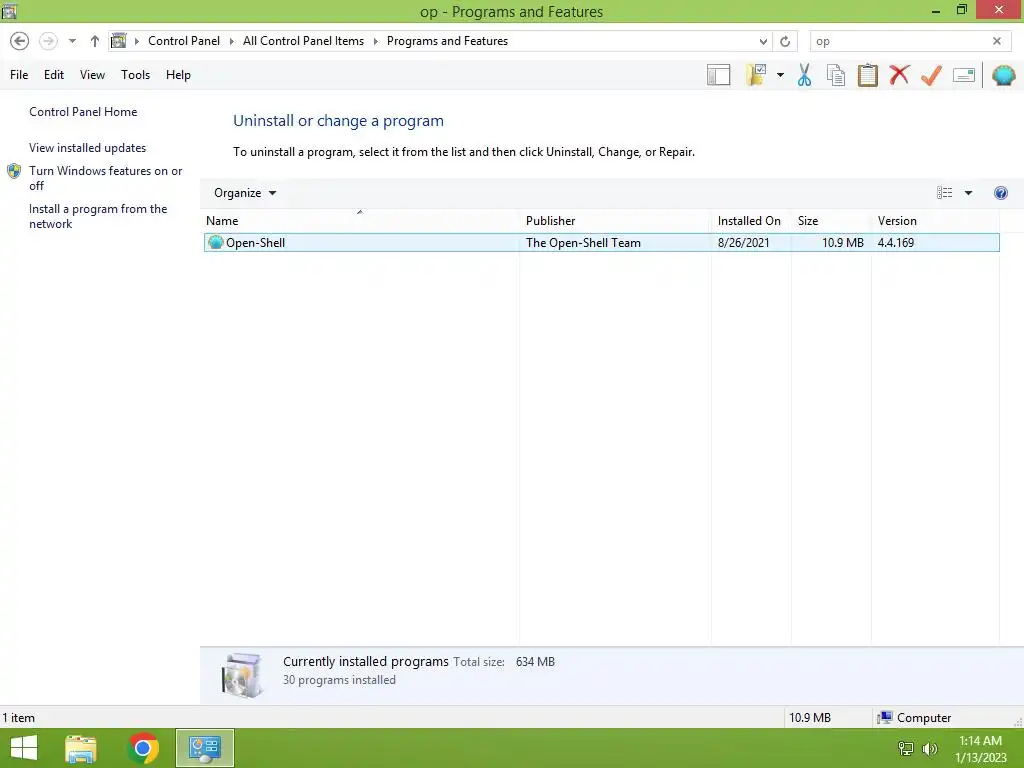The width and height of the screenshot is (1024, 768).
Task: Click the shield icon beside Windows features
Action: click(x=14, y=171)
